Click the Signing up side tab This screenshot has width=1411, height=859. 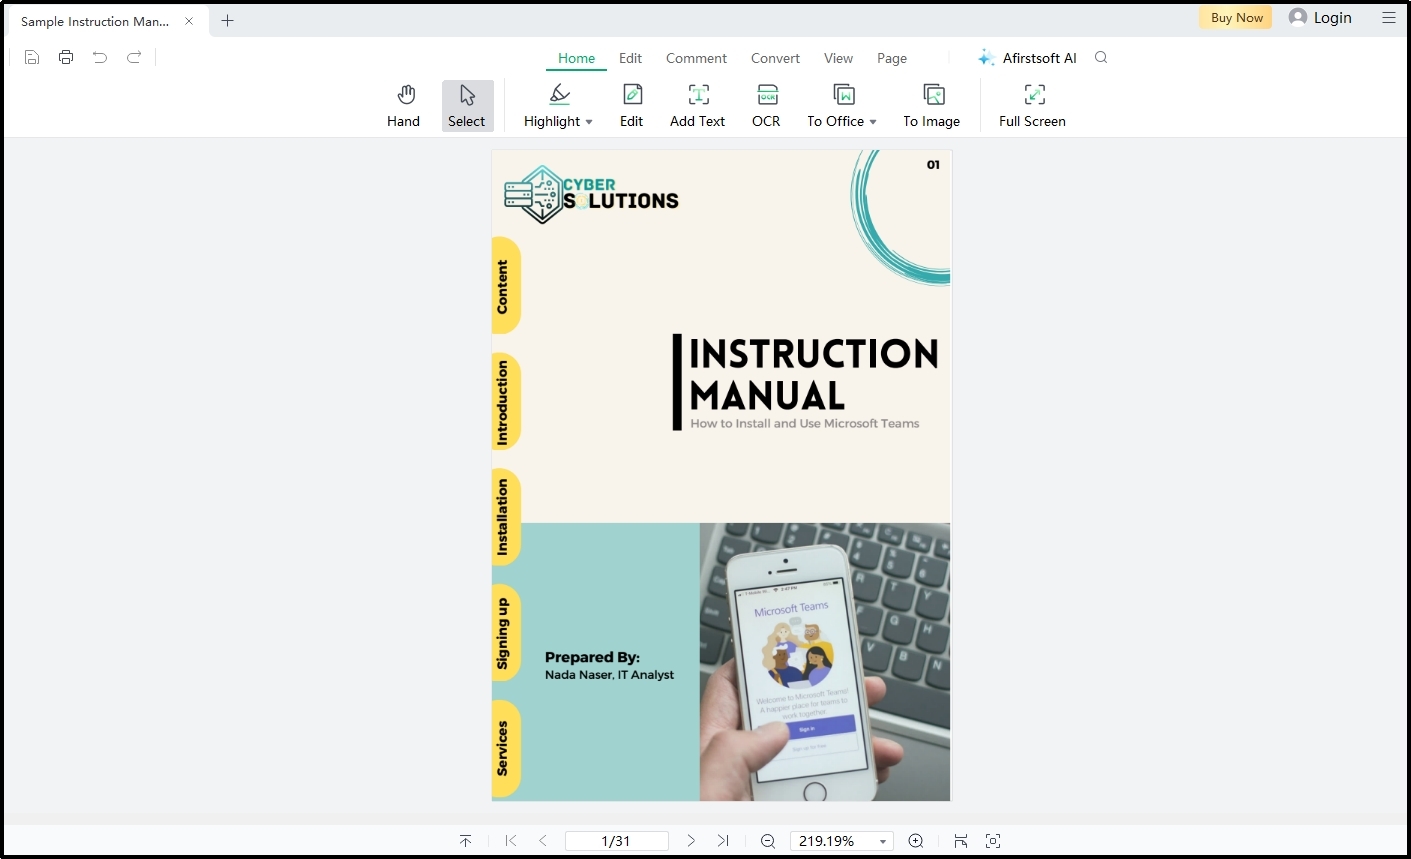[x=505, y=633]
